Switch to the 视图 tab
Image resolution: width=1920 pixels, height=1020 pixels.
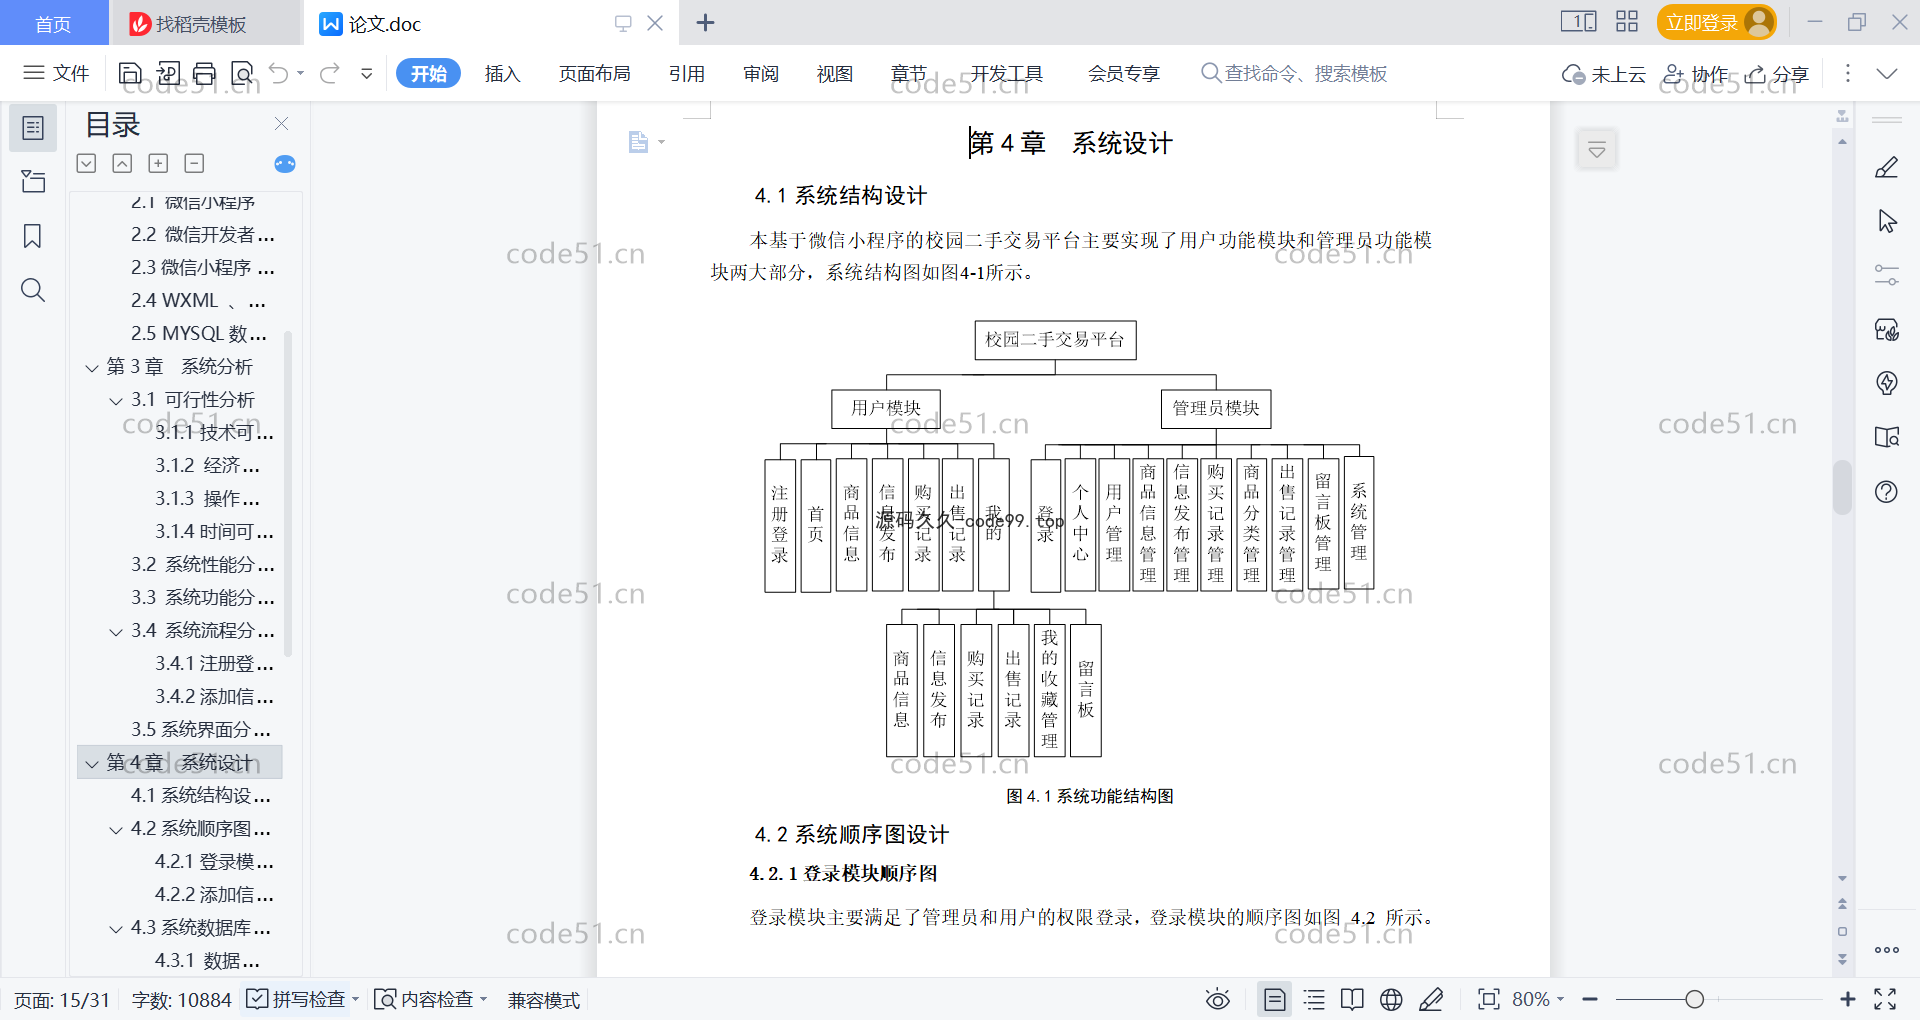[835, 73]
